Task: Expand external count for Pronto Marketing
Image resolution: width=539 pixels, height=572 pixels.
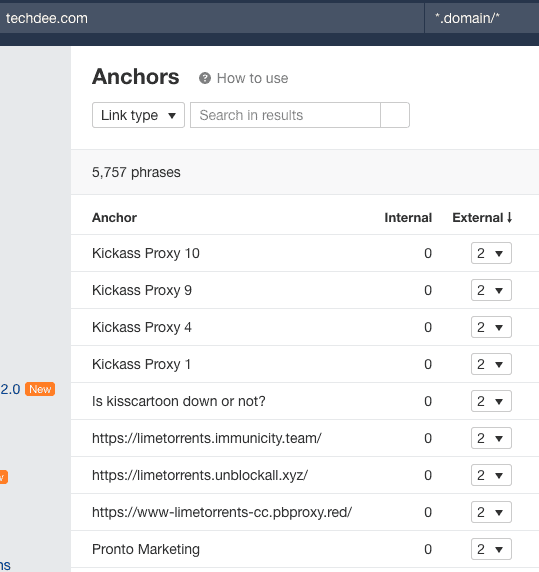Action: tap(491, 549)
